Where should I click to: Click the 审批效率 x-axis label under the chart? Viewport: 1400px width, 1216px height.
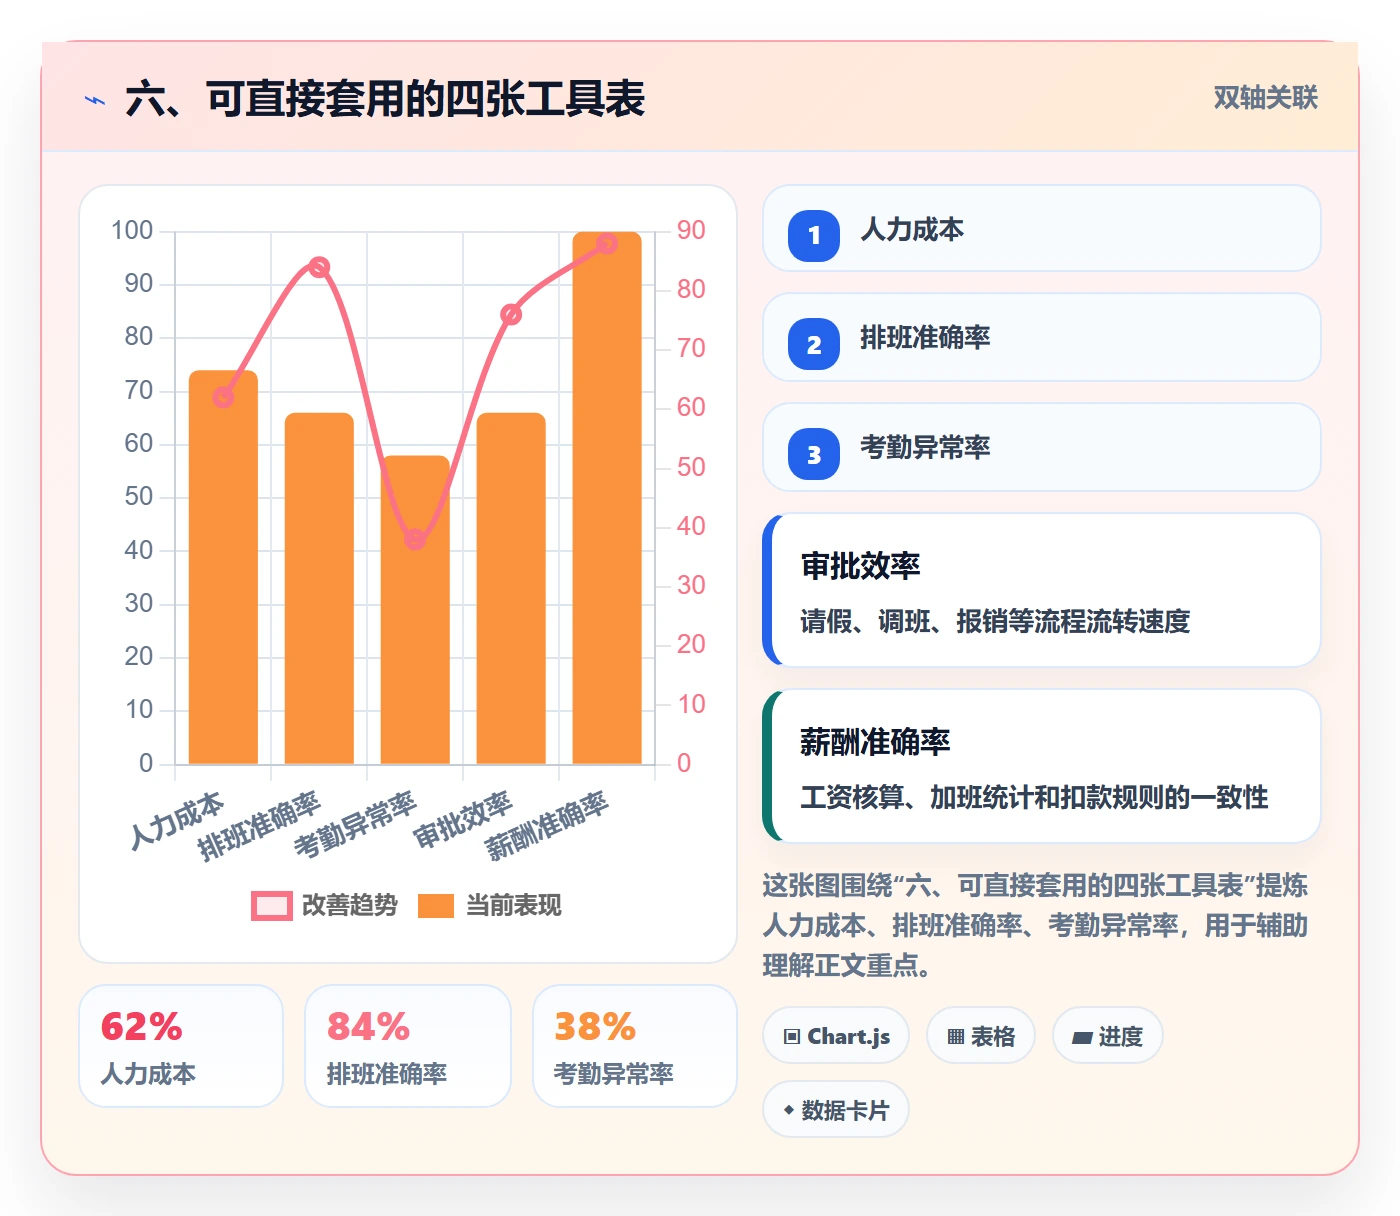463,819
